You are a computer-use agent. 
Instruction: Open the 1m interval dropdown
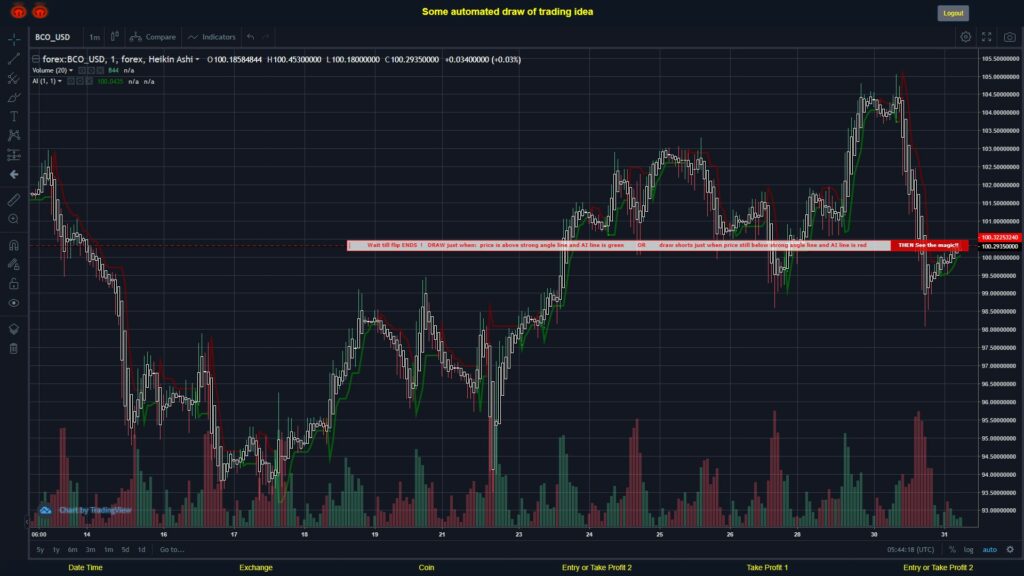click(95, 37)
